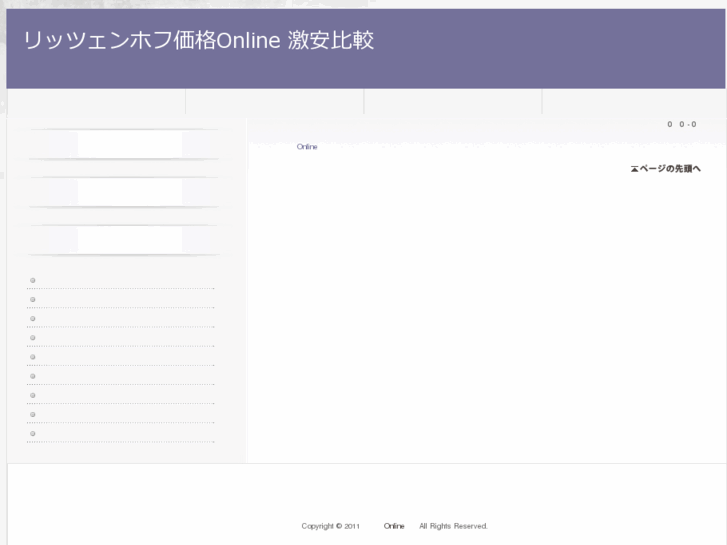The height and width of the screenshot is (545, 727).
Task: Click the fifth bullet icon in sidebar list
Action: click(x=33, y=357)
